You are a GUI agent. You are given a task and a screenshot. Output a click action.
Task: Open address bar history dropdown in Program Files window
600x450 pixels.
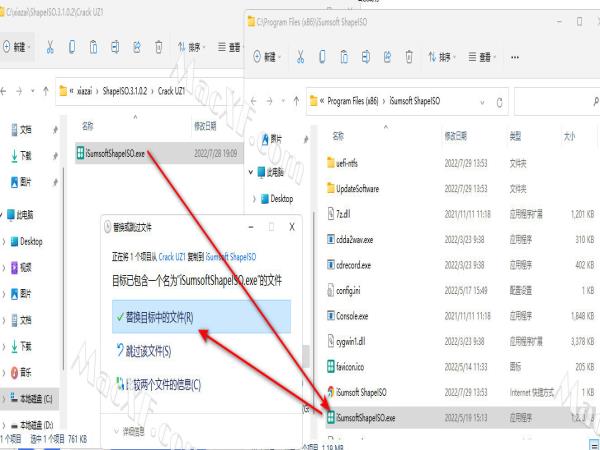pyautogui.click(x=482, y=102)
